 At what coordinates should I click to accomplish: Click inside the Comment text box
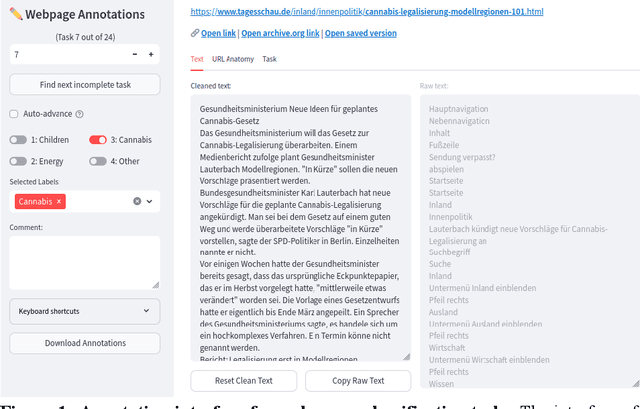point(84,261)
